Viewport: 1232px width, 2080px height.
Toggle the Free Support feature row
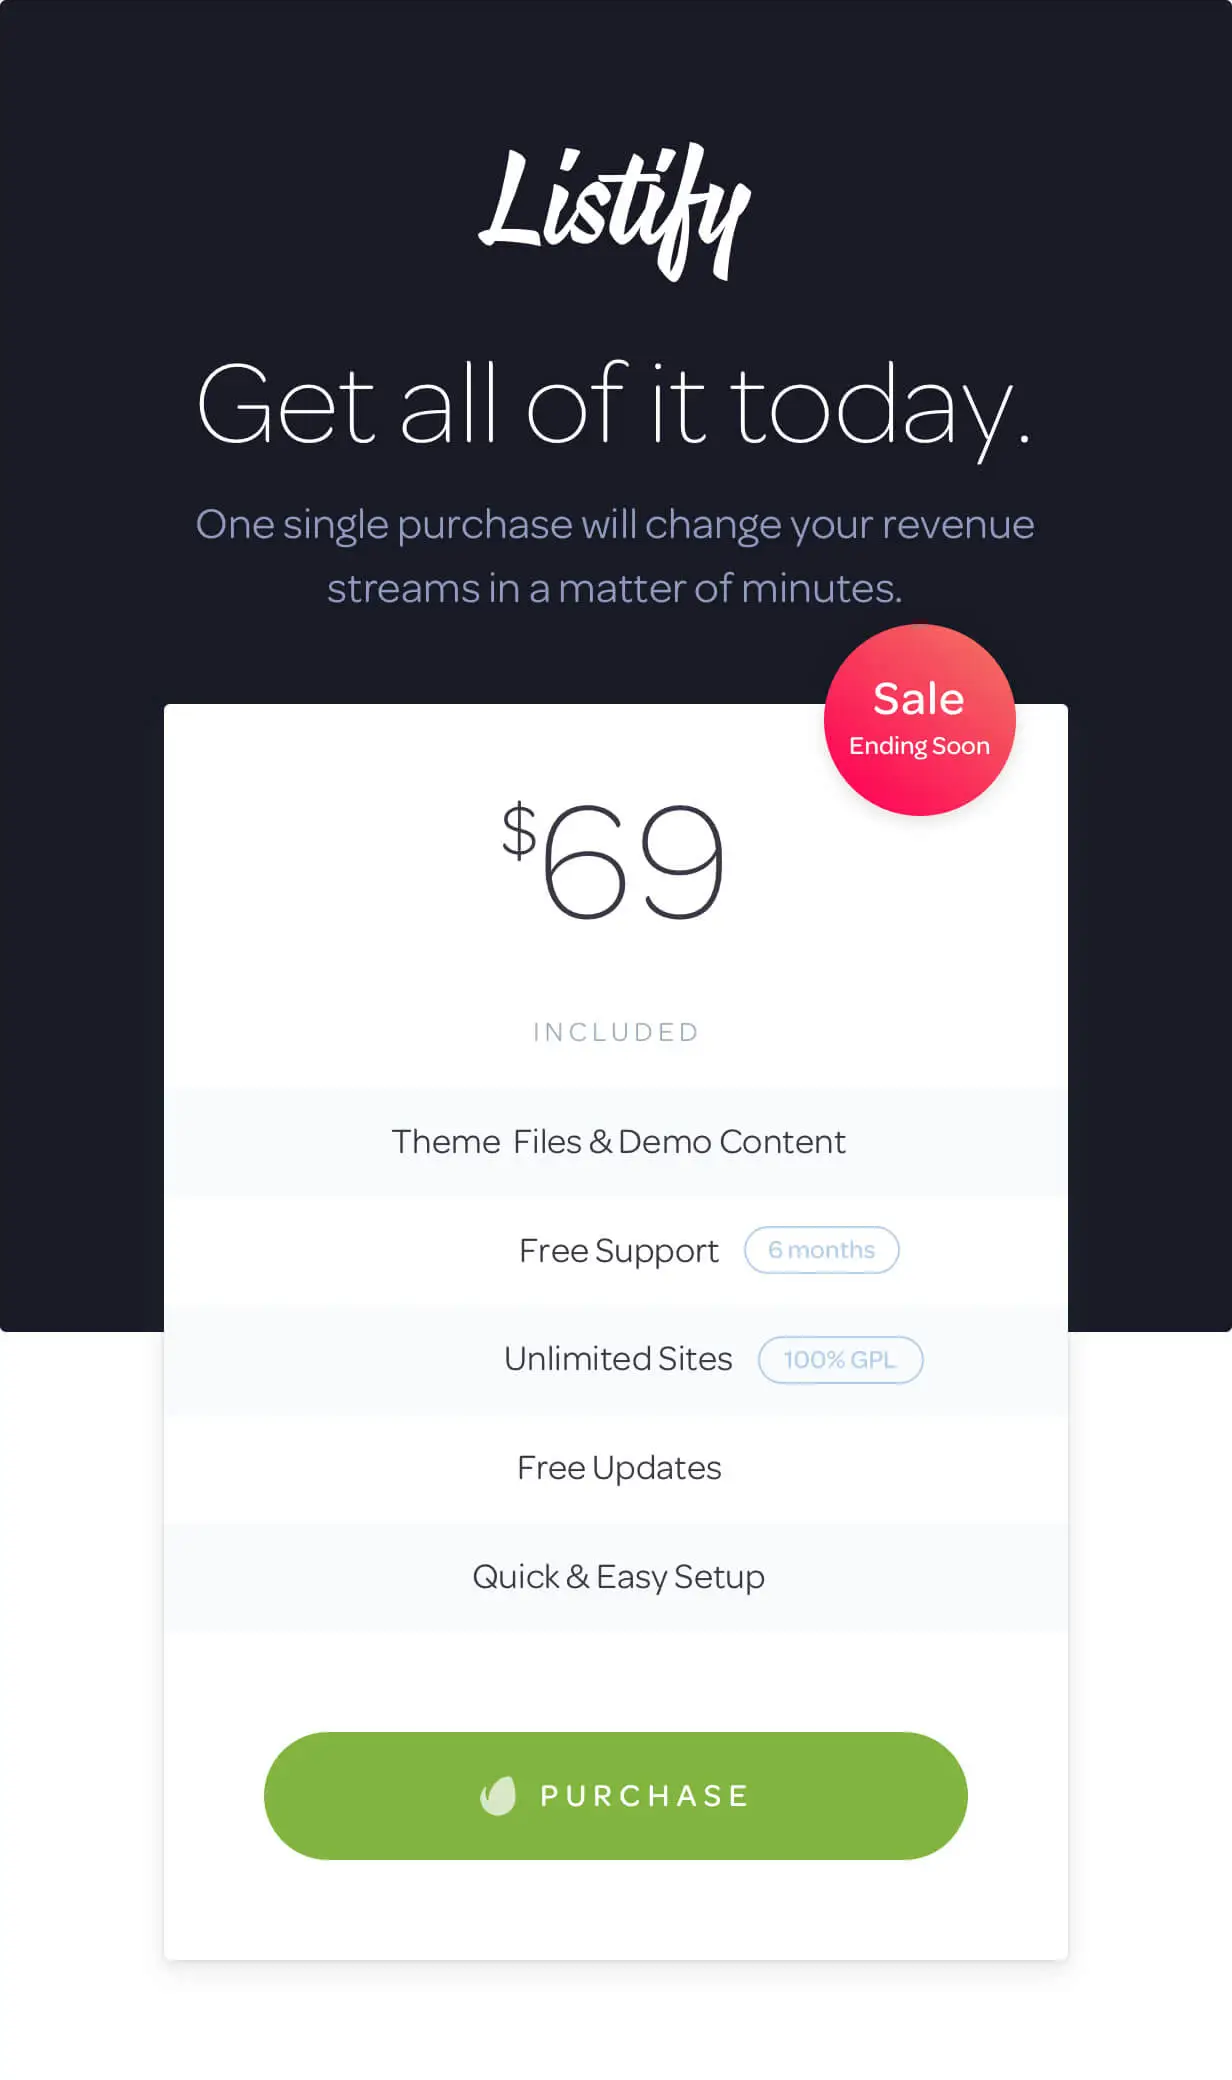[x=616, y=1250]
